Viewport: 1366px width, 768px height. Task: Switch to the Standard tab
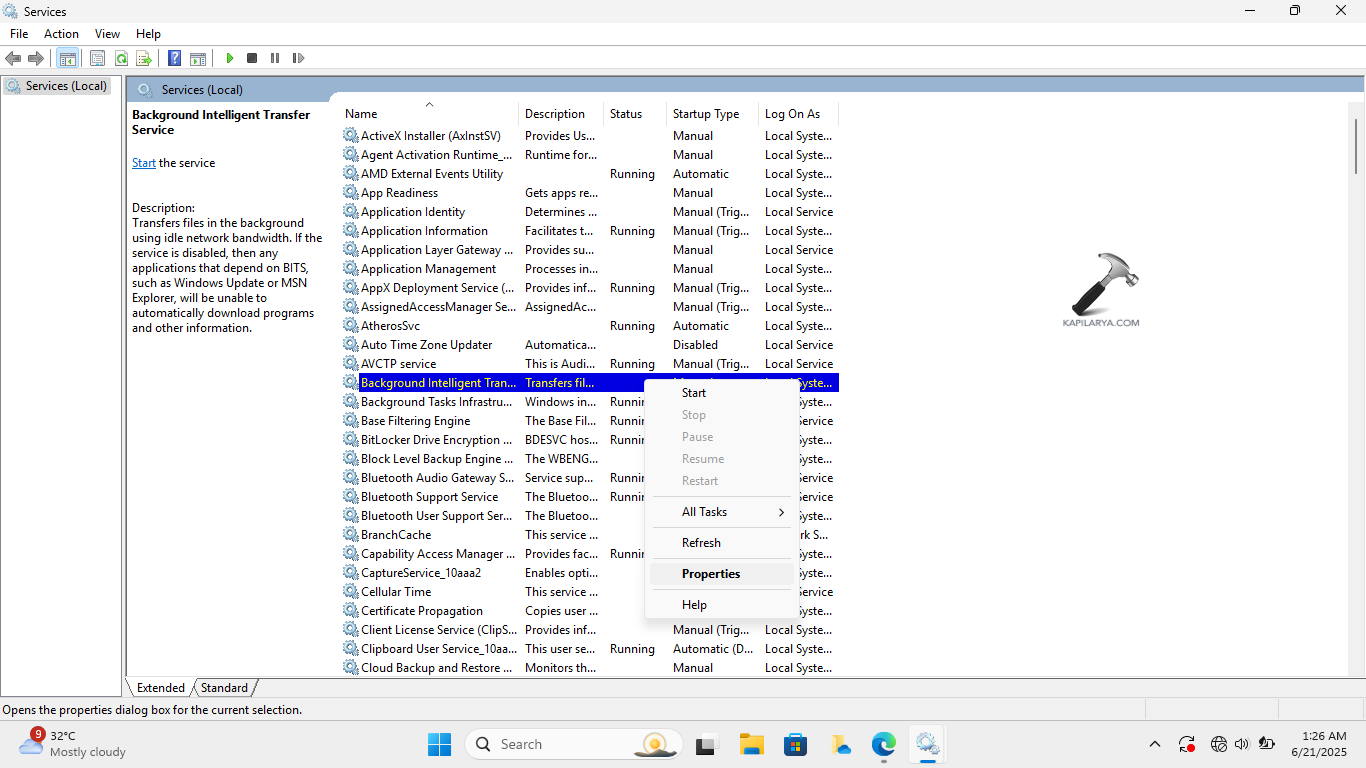click(224, 688)
